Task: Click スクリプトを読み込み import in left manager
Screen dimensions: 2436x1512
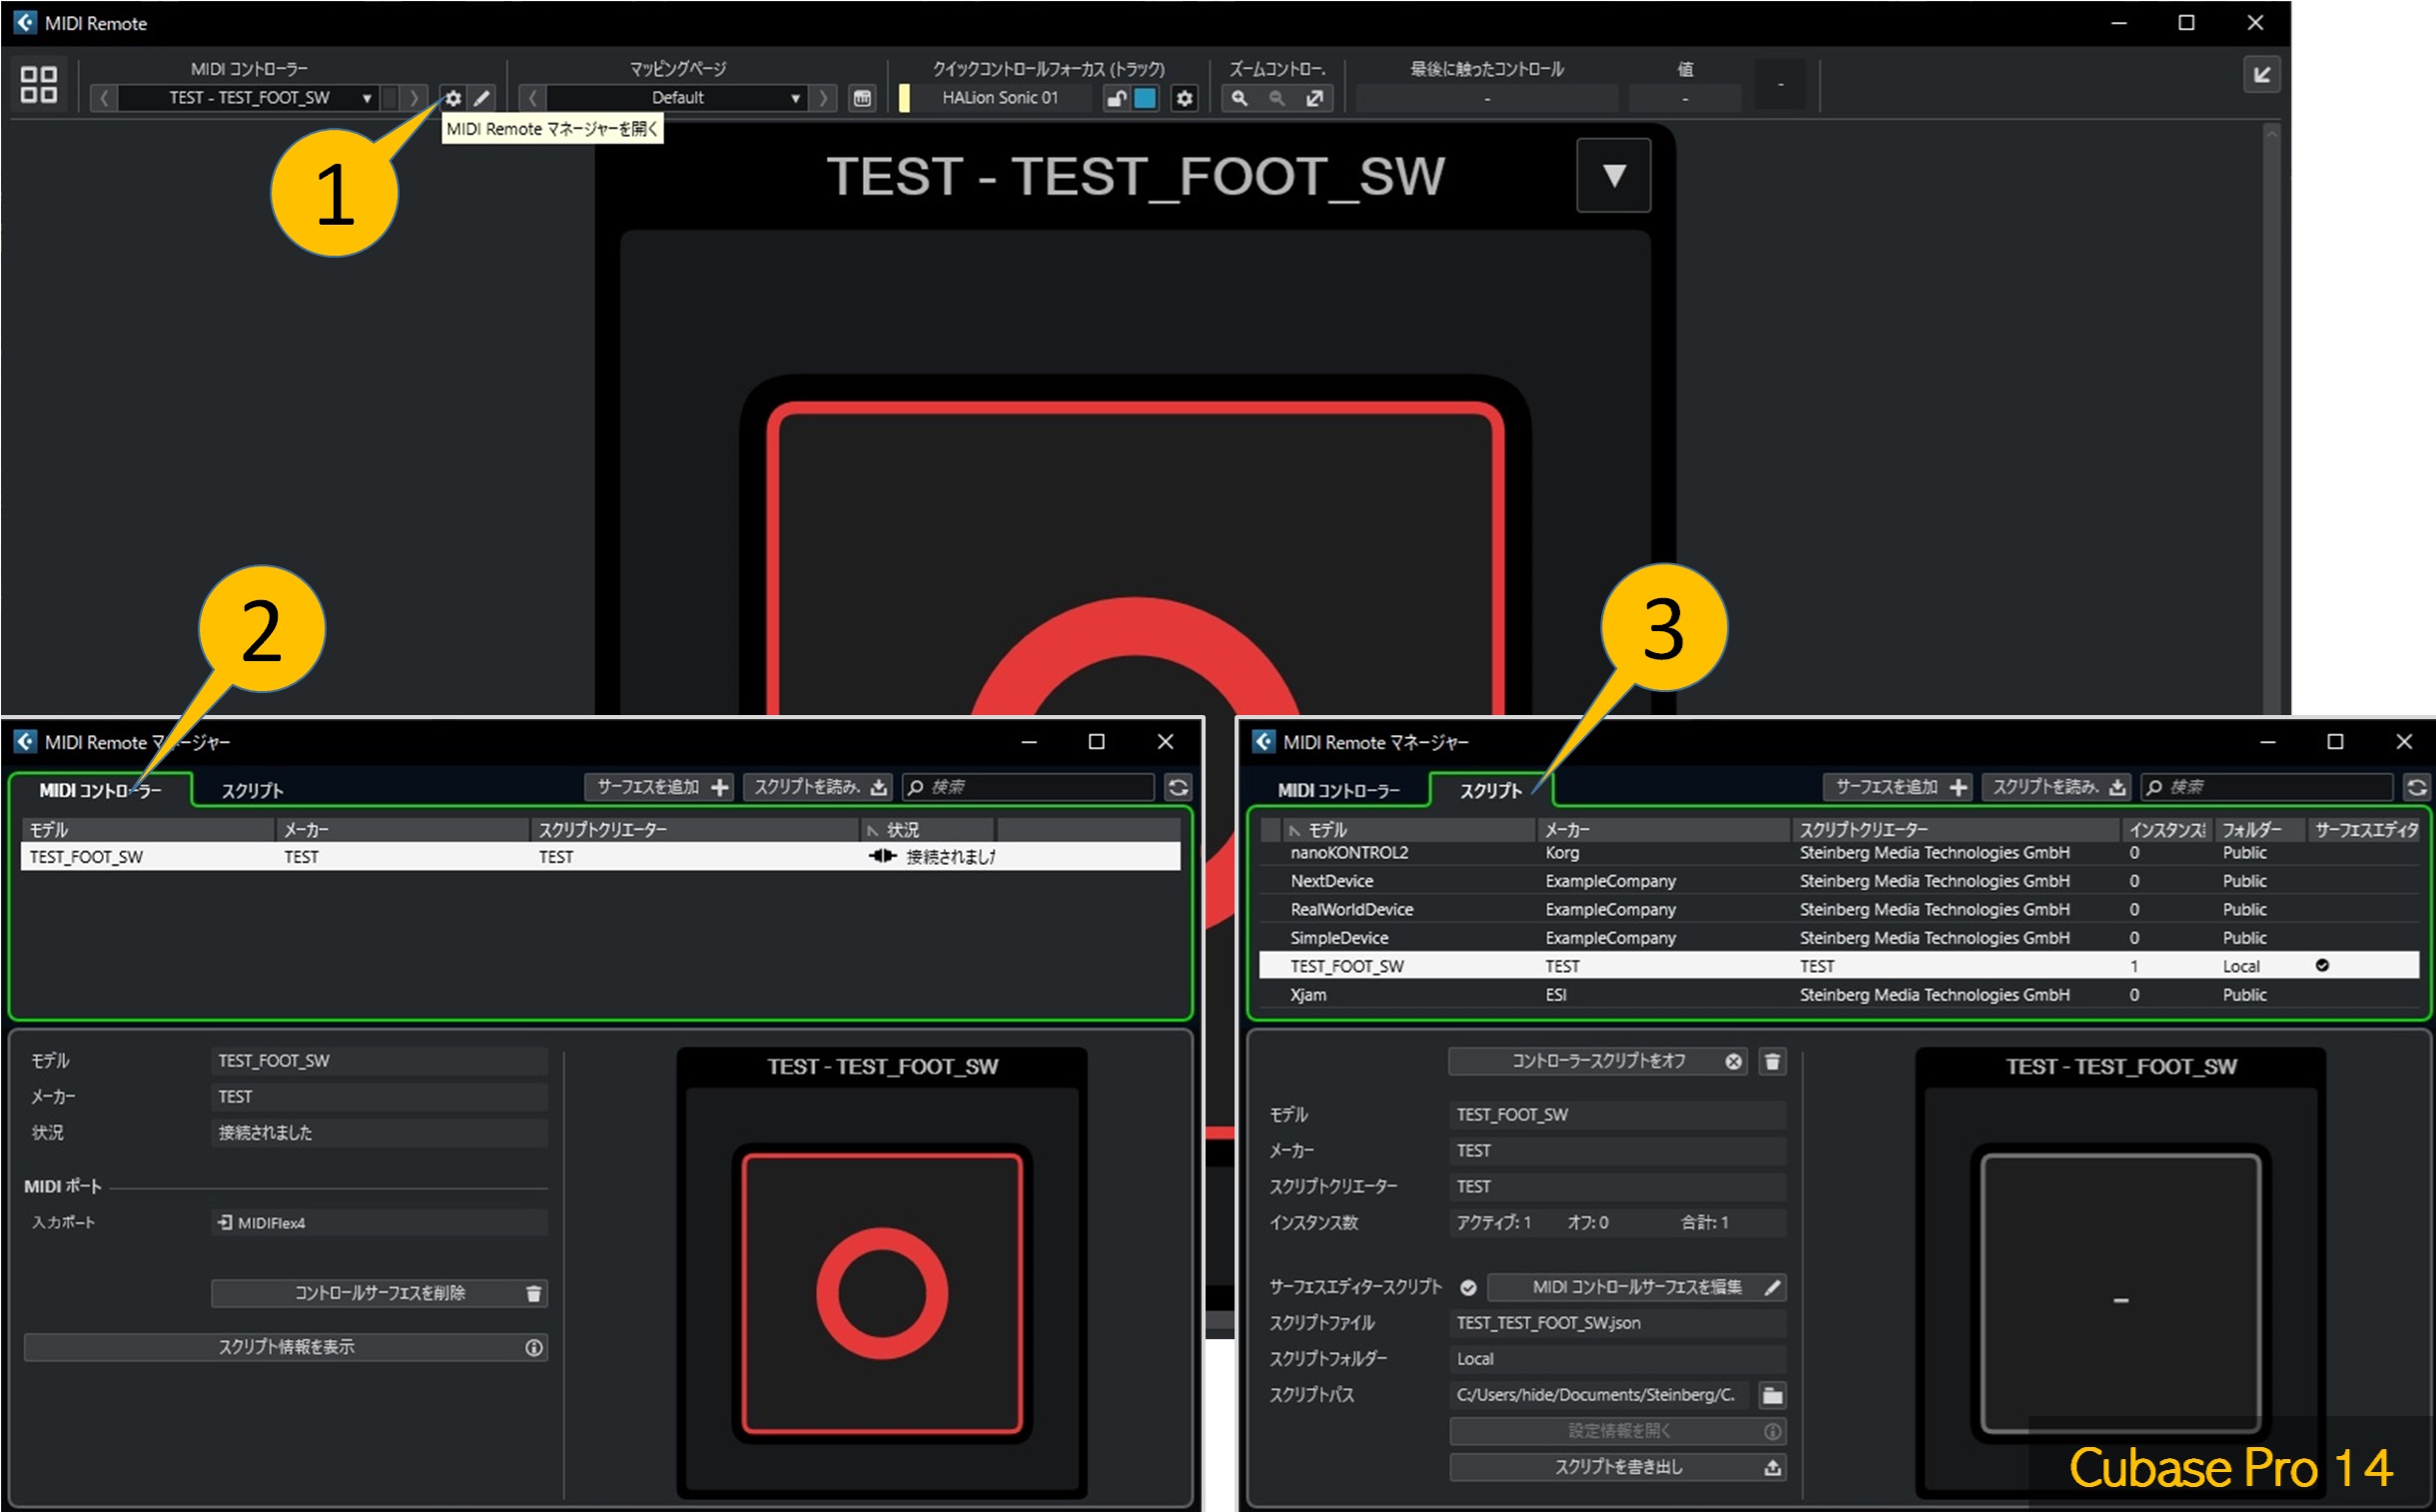Action: (819, 787)
